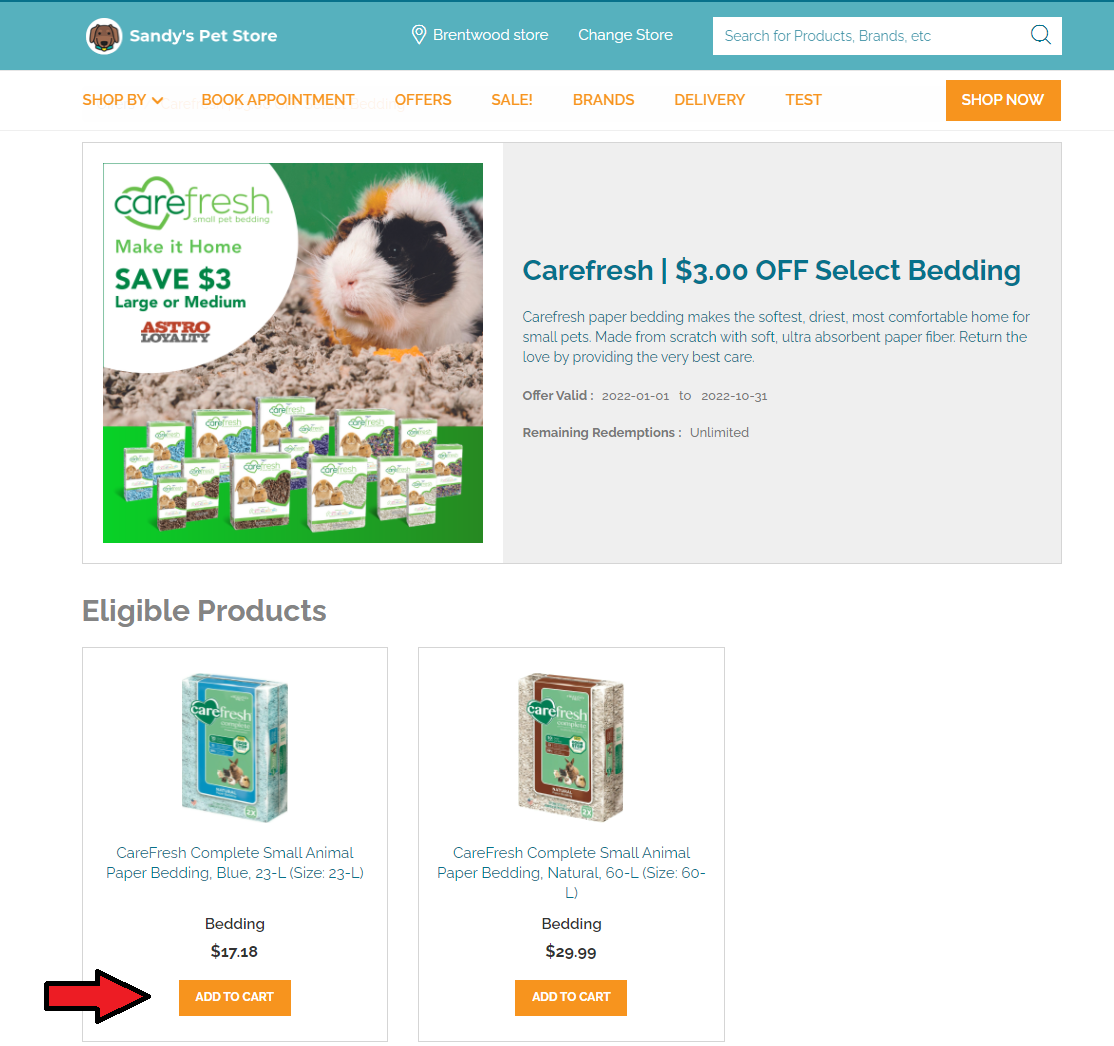
Task: Open the SALE! menu item
Action: [512, 100]
